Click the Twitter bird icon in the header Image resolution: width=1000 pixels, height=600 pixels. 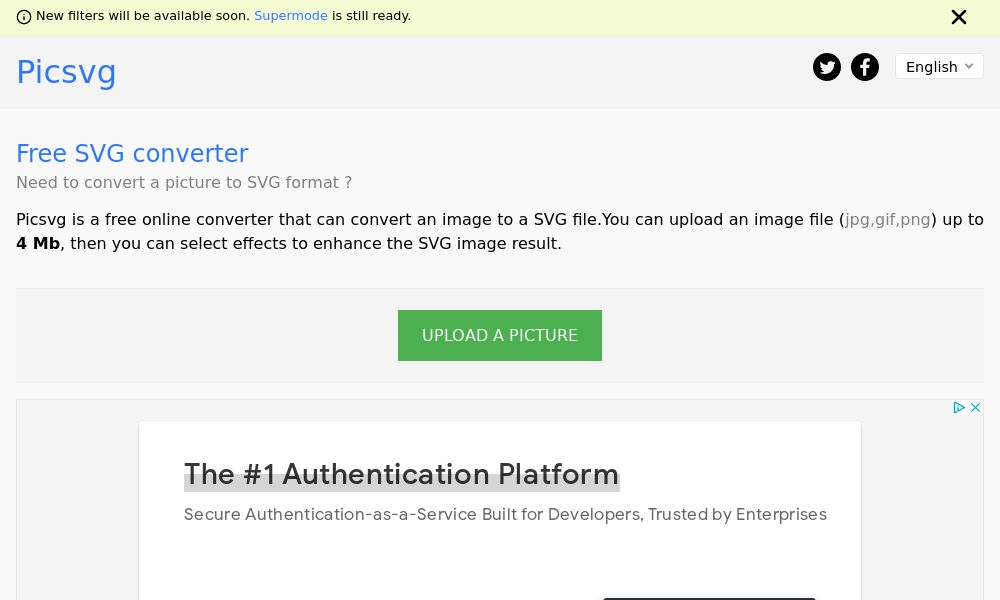click(x=827, y=67)
